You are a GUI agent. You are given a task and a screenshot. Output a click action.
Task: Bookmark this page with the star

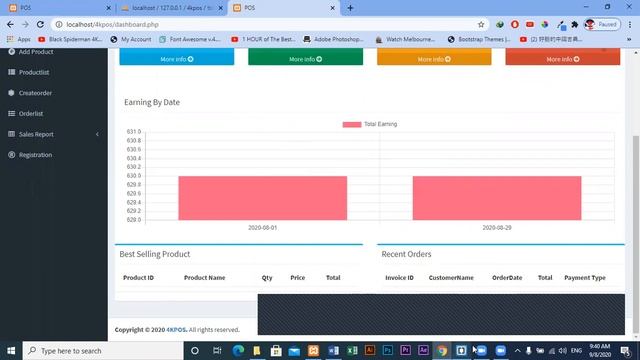point(481,24)
